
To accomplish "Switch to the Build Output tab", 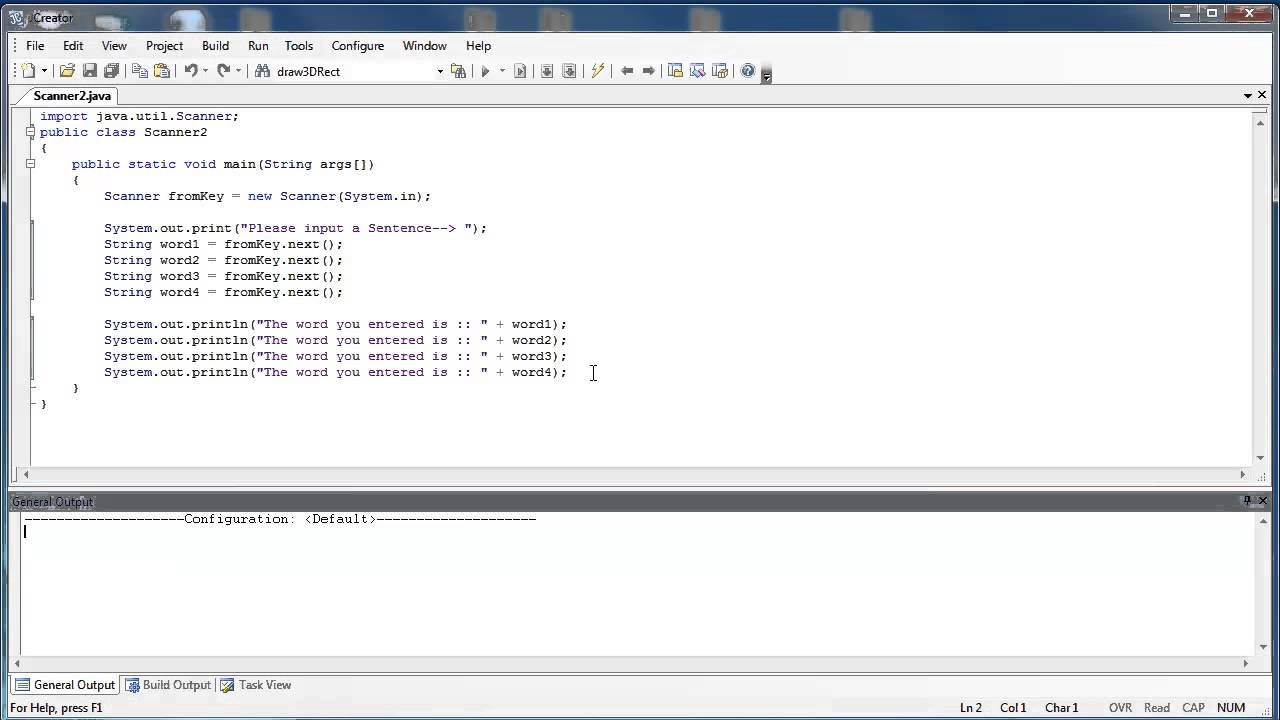I will point(167,685).
